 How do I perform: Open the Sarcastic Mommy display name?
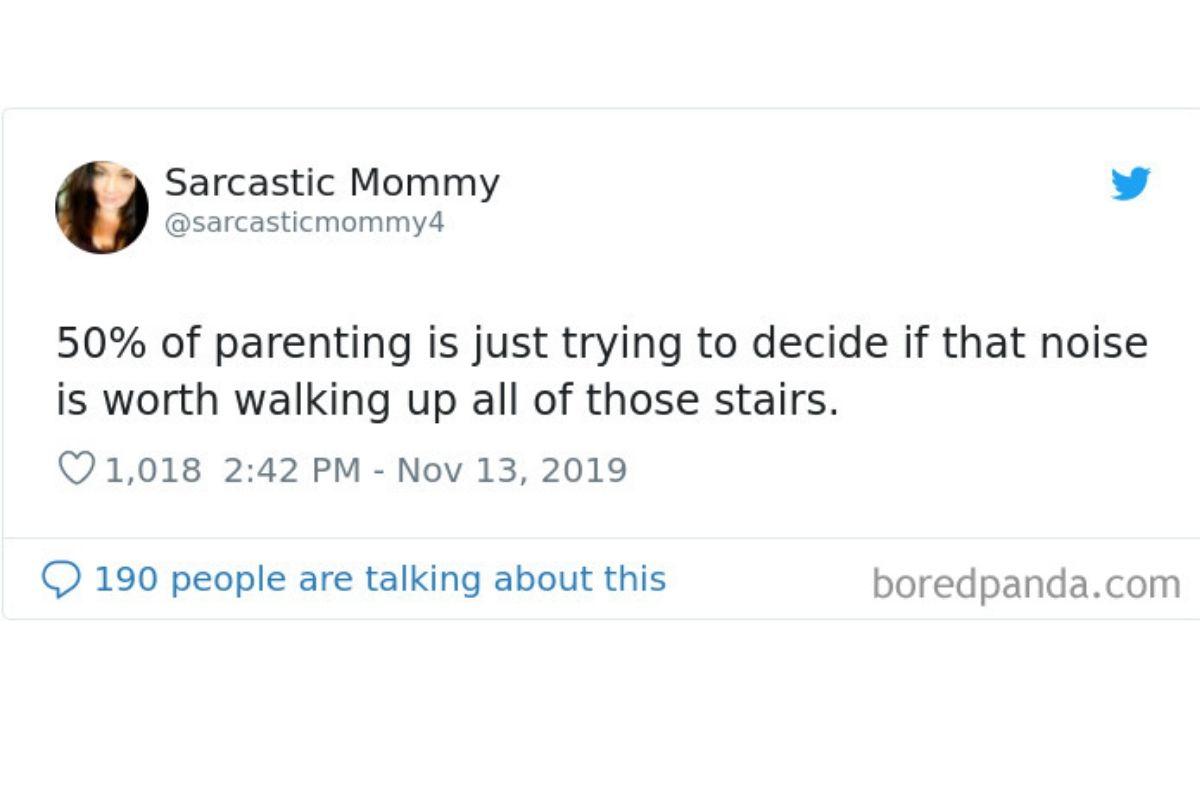click(331, 183)
